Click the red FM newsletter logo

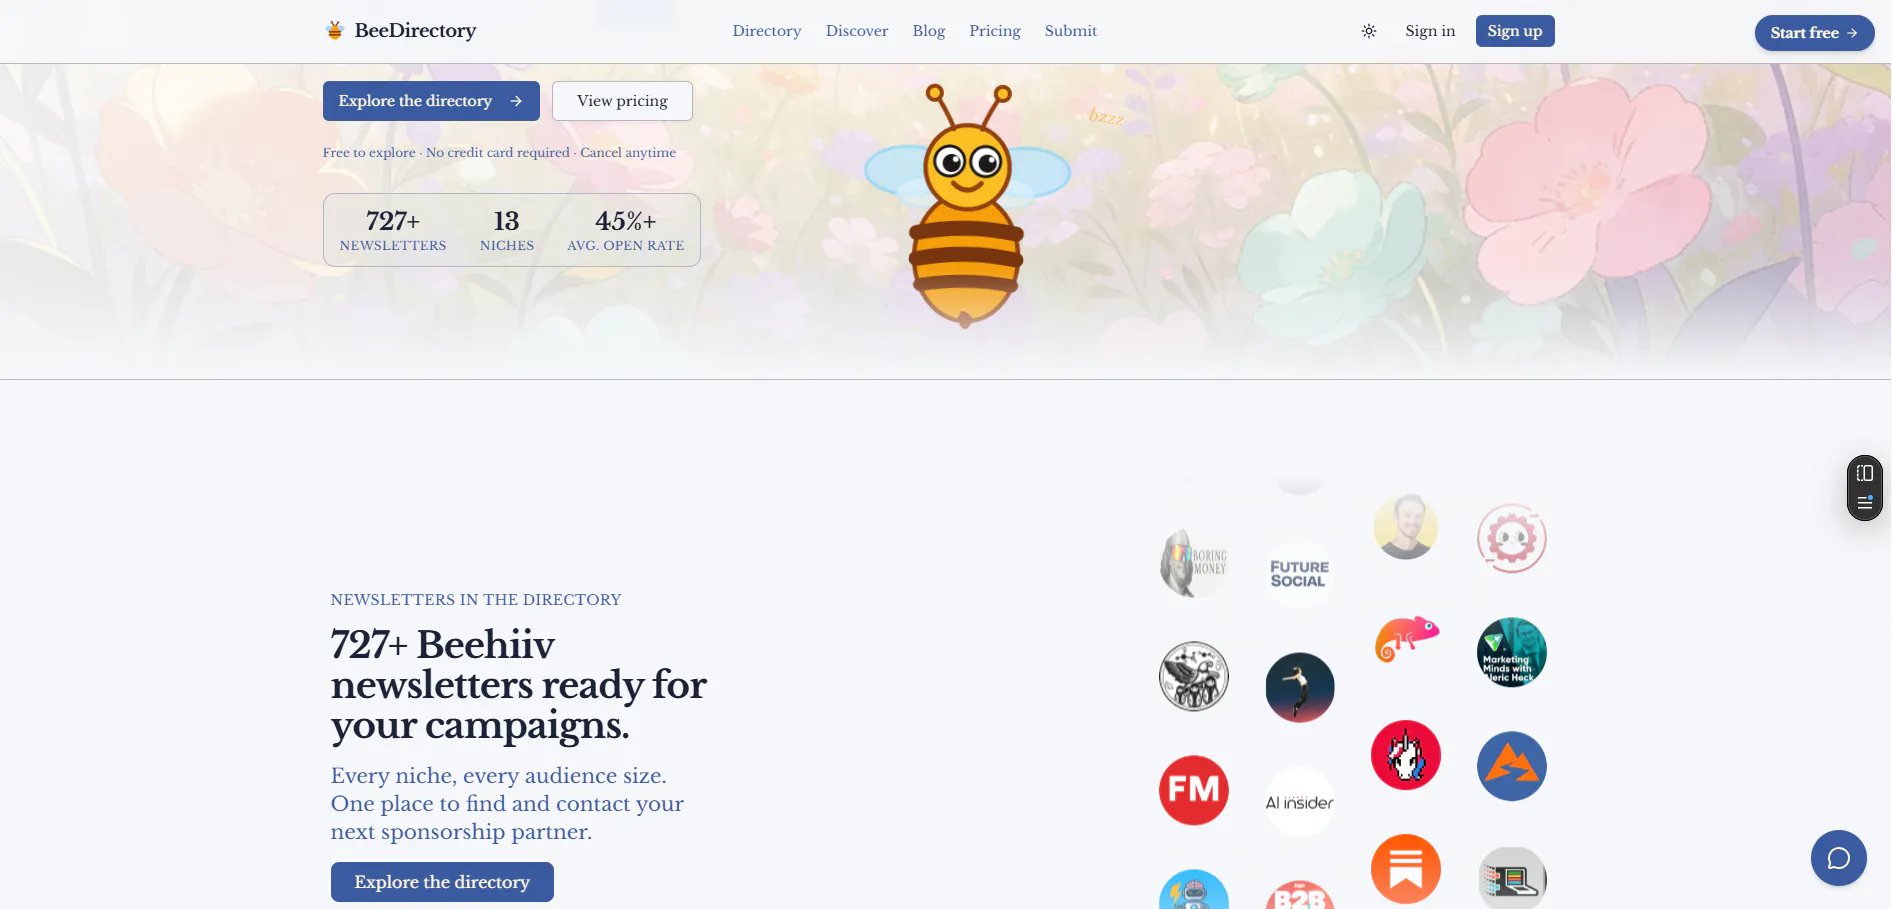pos(1194,790)
